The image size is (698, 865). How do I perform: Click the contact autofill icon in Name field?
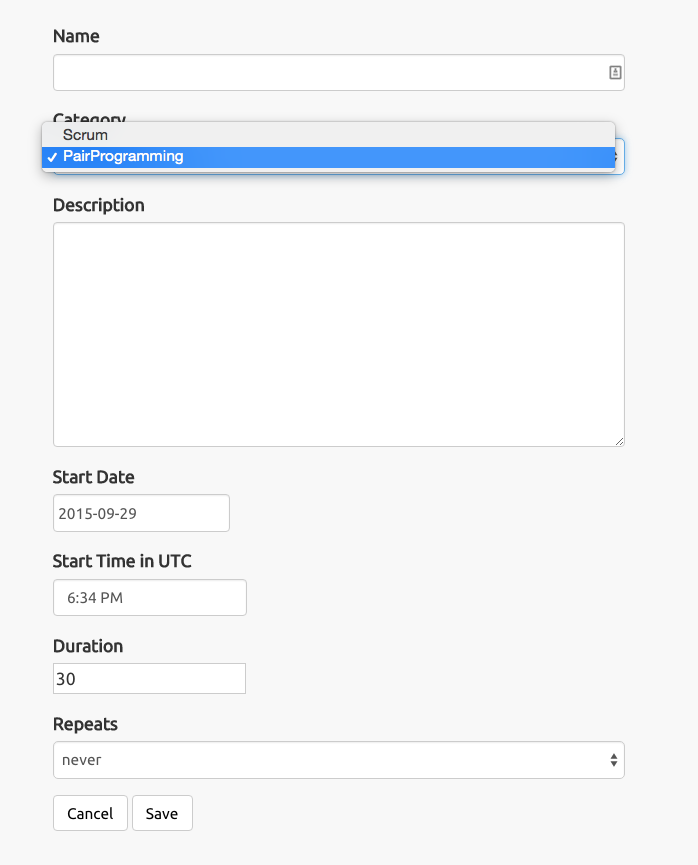point(615,73)
